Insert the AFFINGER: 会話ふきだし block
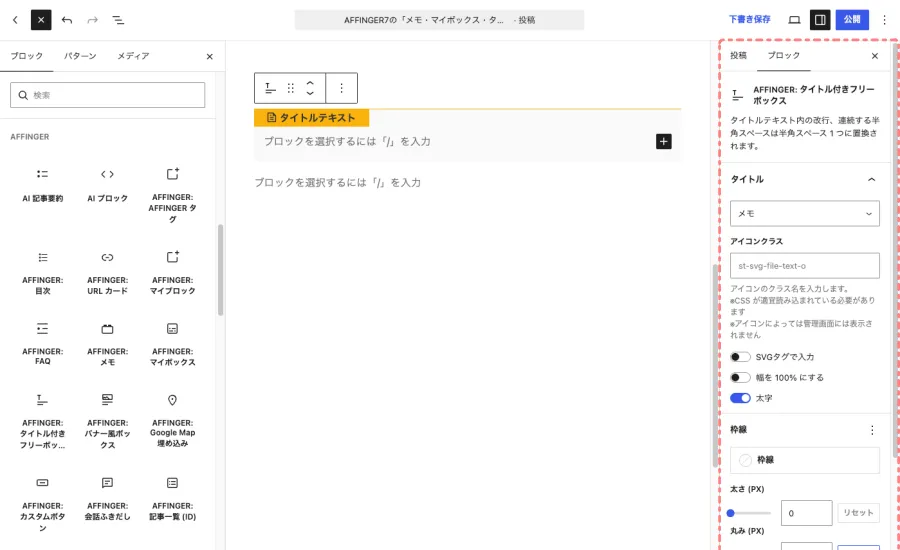The image size is (900, 550). pyautogui.click(x=107, y=498)
